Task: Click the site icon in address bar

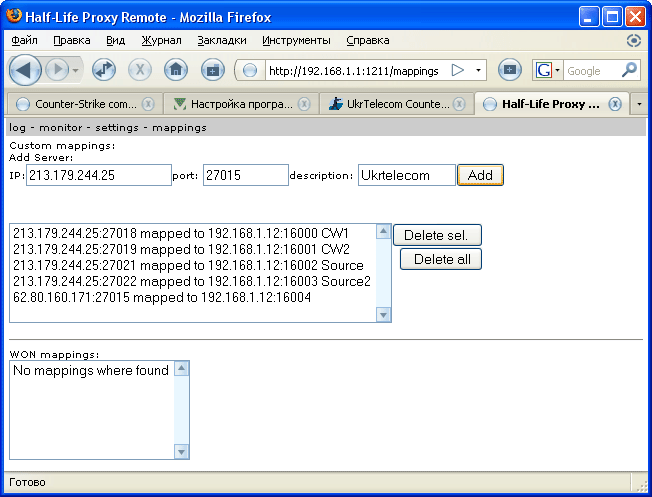Action: click(x=250, y=70)
